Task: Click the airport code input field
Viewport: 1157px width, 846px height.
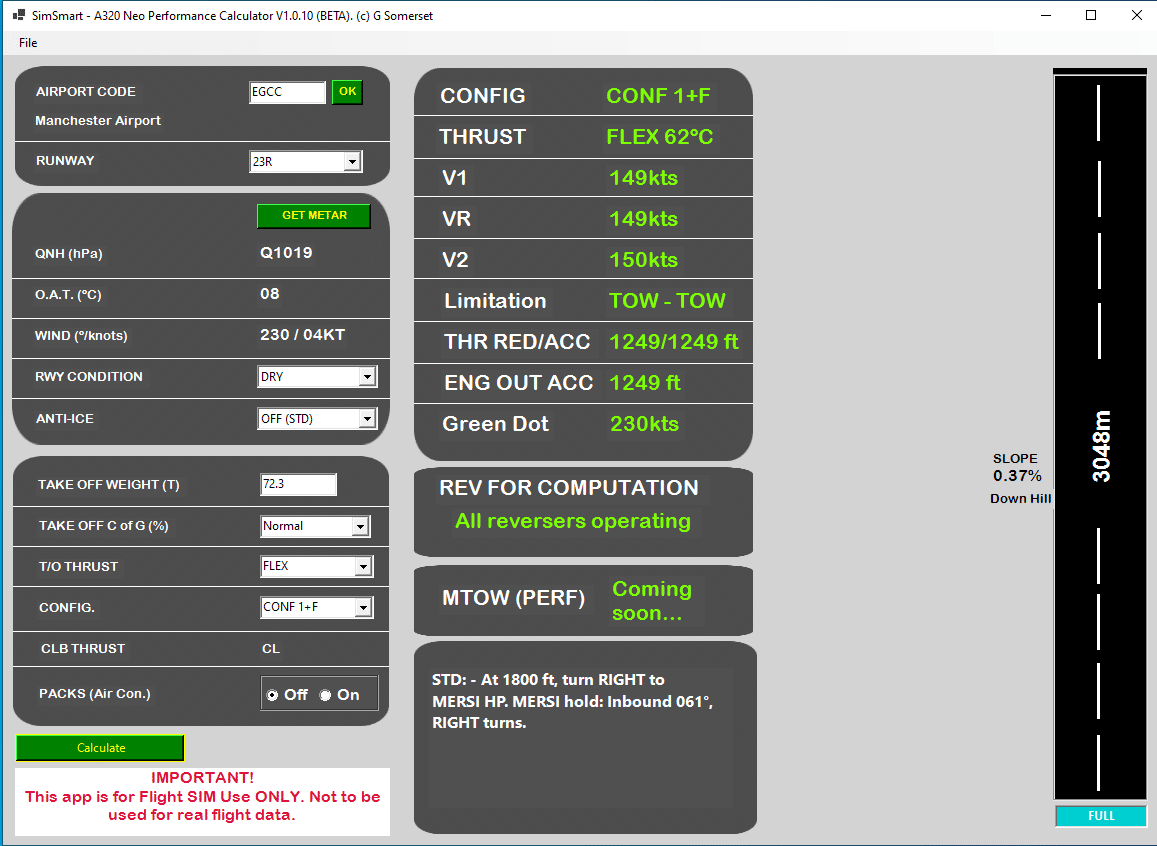Action: tap(287, 93)
